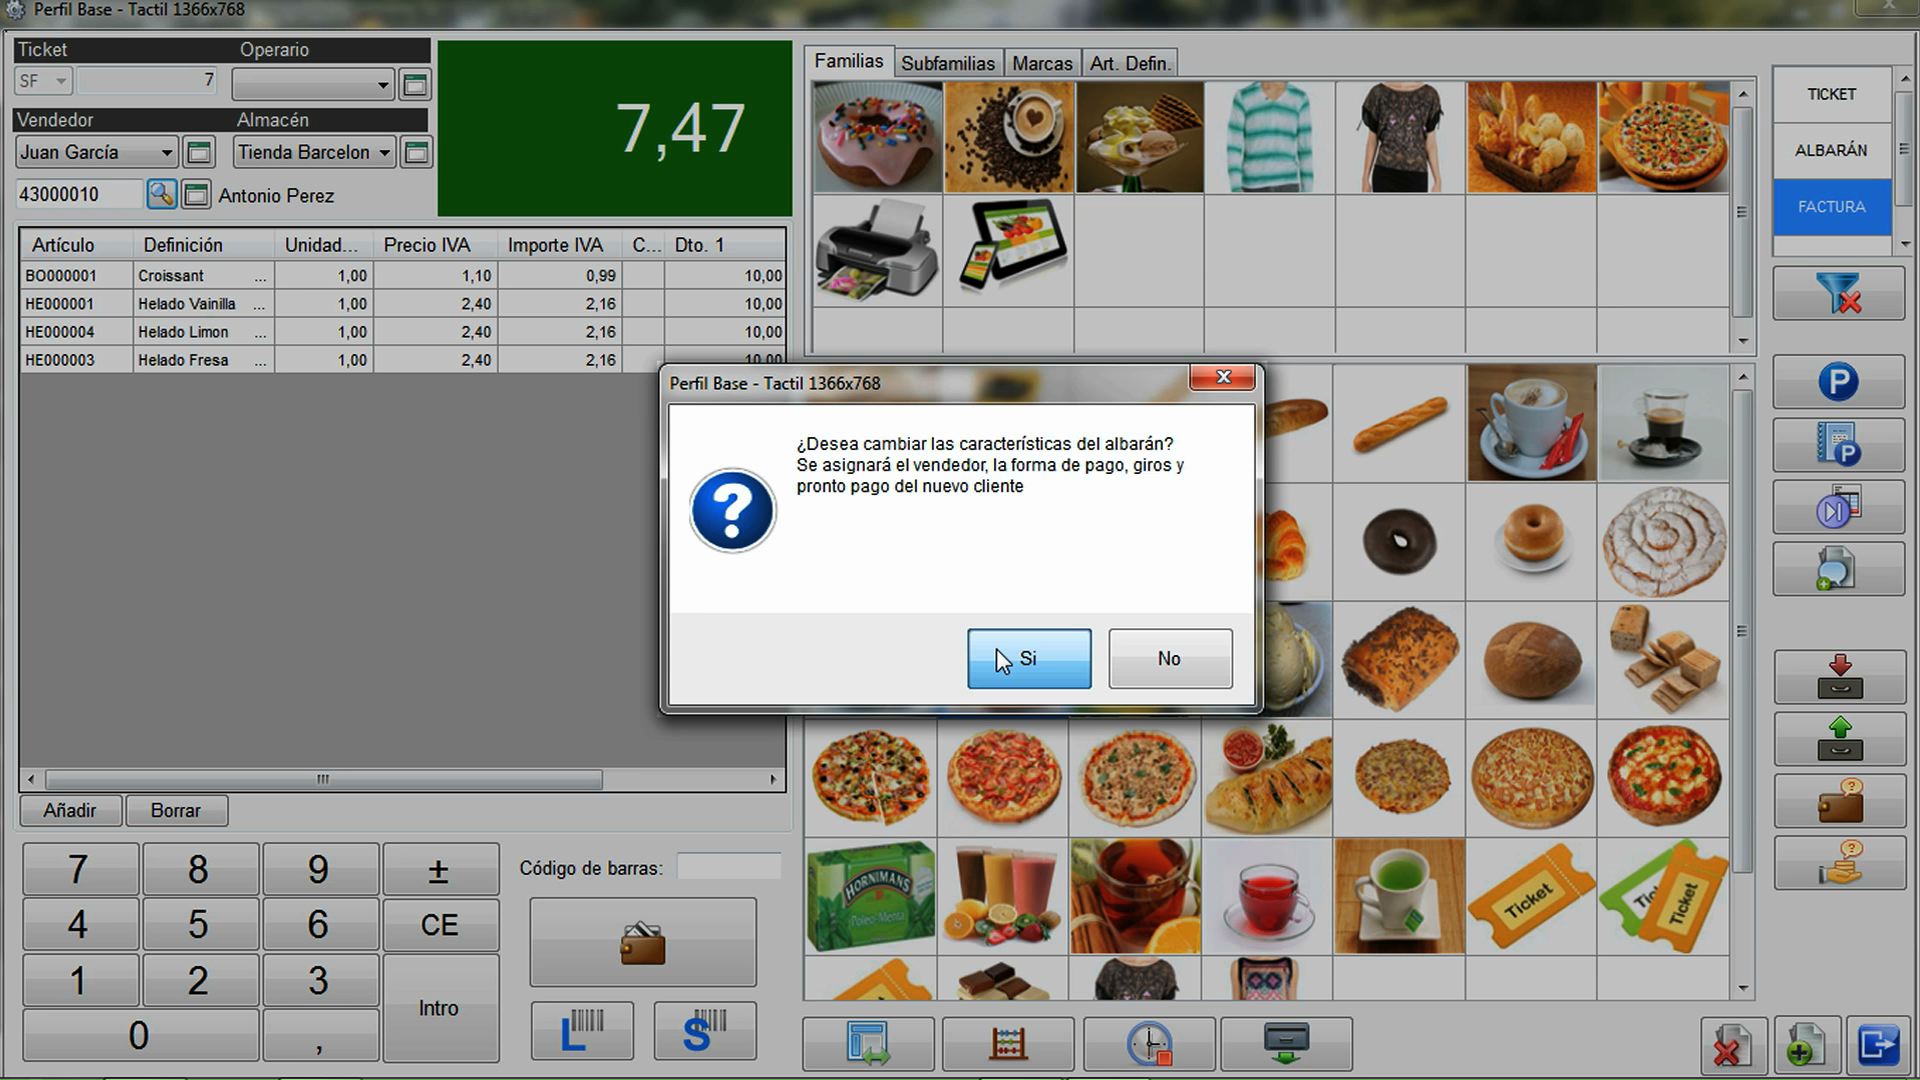The height and width of the screenshot is (1080, 1920).
Task: Open the Marcas tab
Action: click(1041, 63)
